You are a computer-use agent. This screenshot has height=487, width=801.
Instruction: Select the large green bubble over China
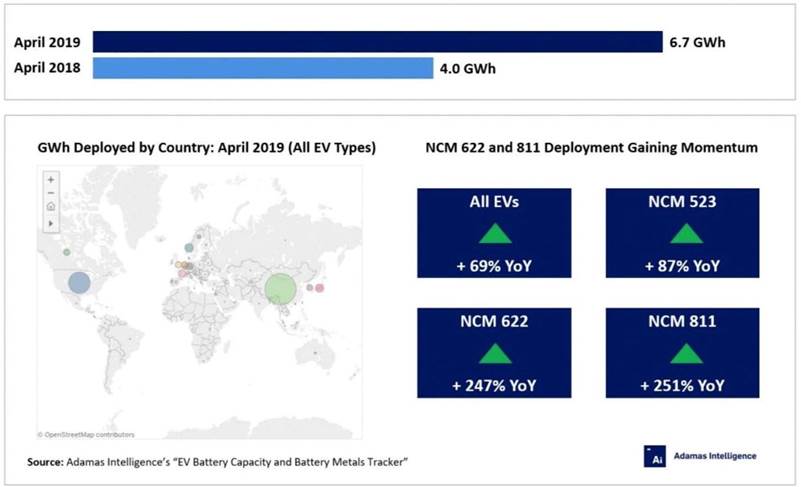tap(283, 289)
